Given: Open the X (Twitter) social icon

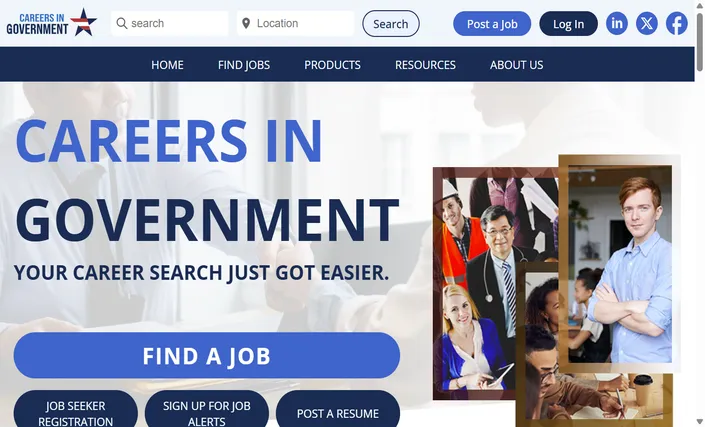Looking at the screenshot, I should (647, 23).
